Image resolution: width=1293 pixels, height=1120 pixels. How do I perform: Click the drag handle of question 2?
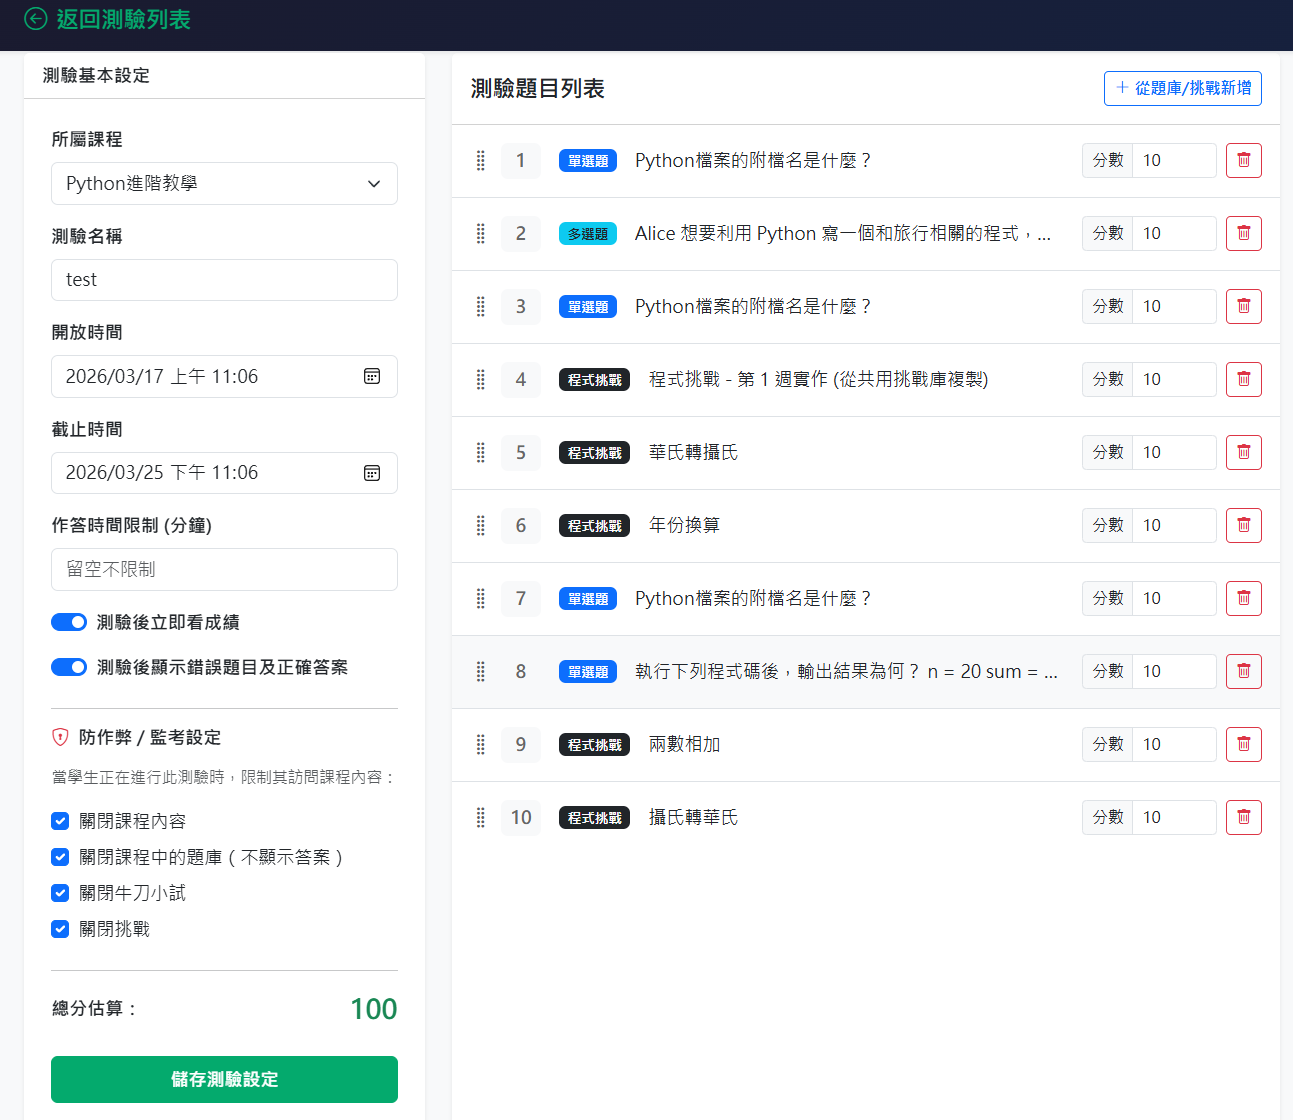point(481,233)
